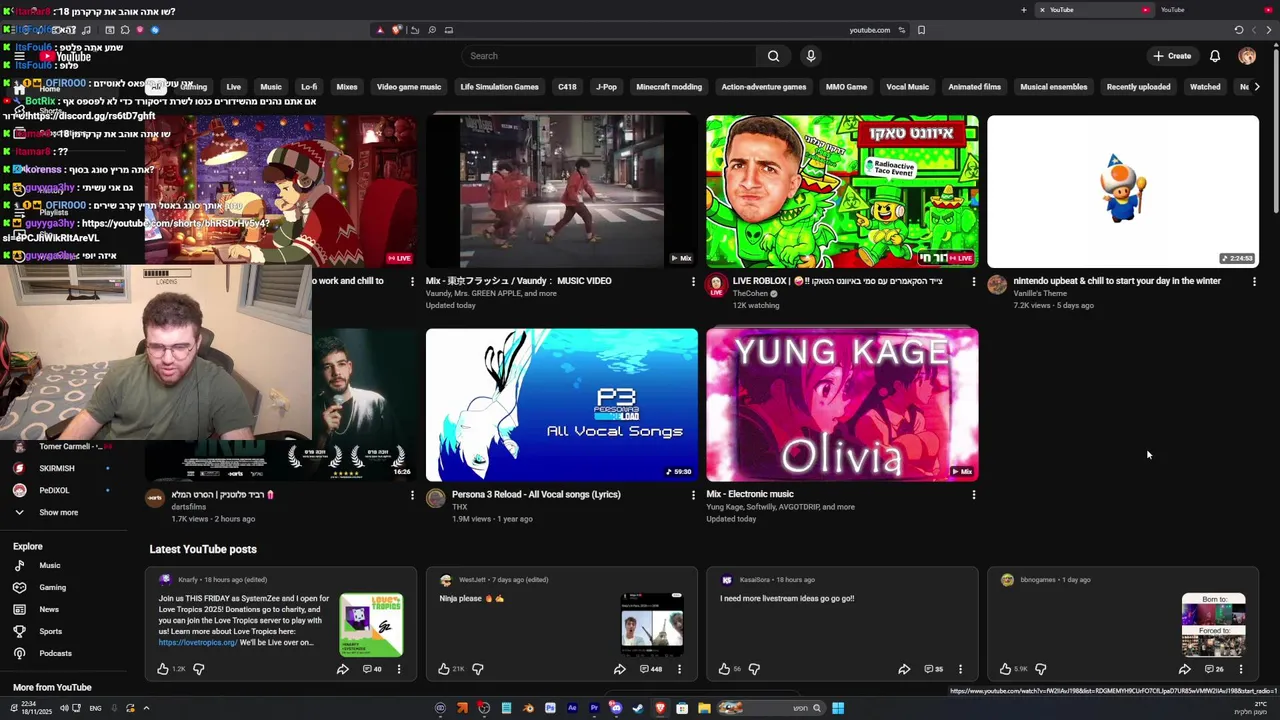Select the Lo-fi filter chip
1280x720 pixels.
tap(309, 87)
